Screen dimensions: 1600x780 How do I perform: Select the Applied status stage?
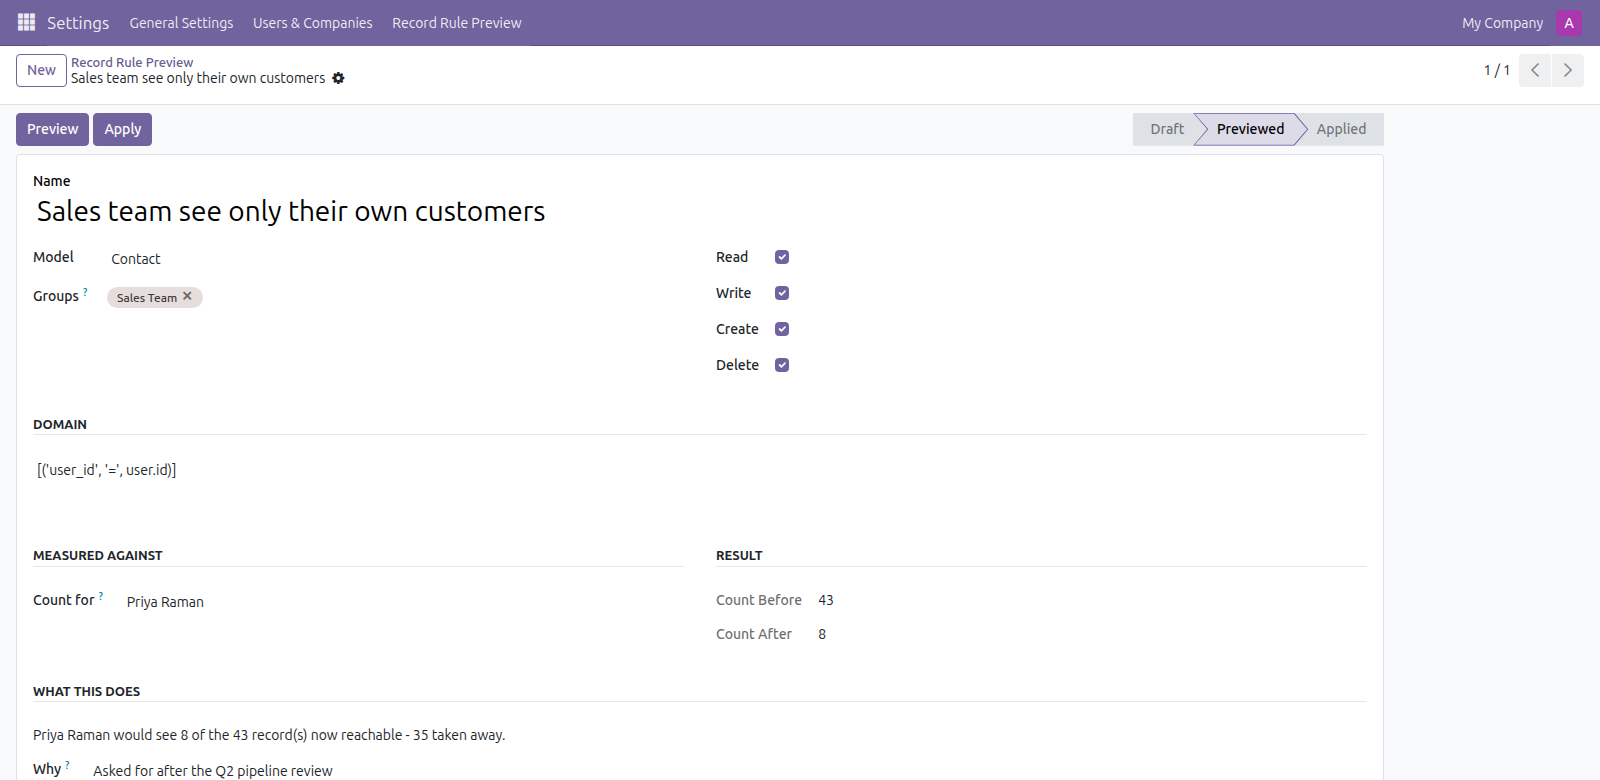coord(1341,129)
